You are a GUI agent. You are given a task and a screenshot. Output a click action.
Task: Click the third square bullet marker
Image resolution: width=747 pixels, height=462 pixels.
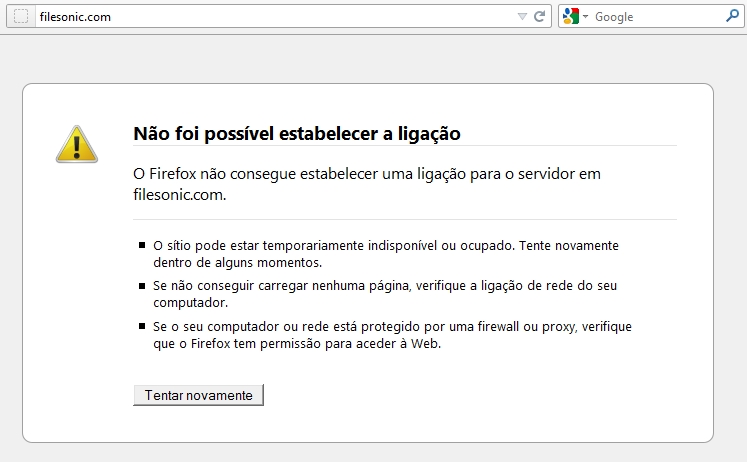tap(142, 327)
